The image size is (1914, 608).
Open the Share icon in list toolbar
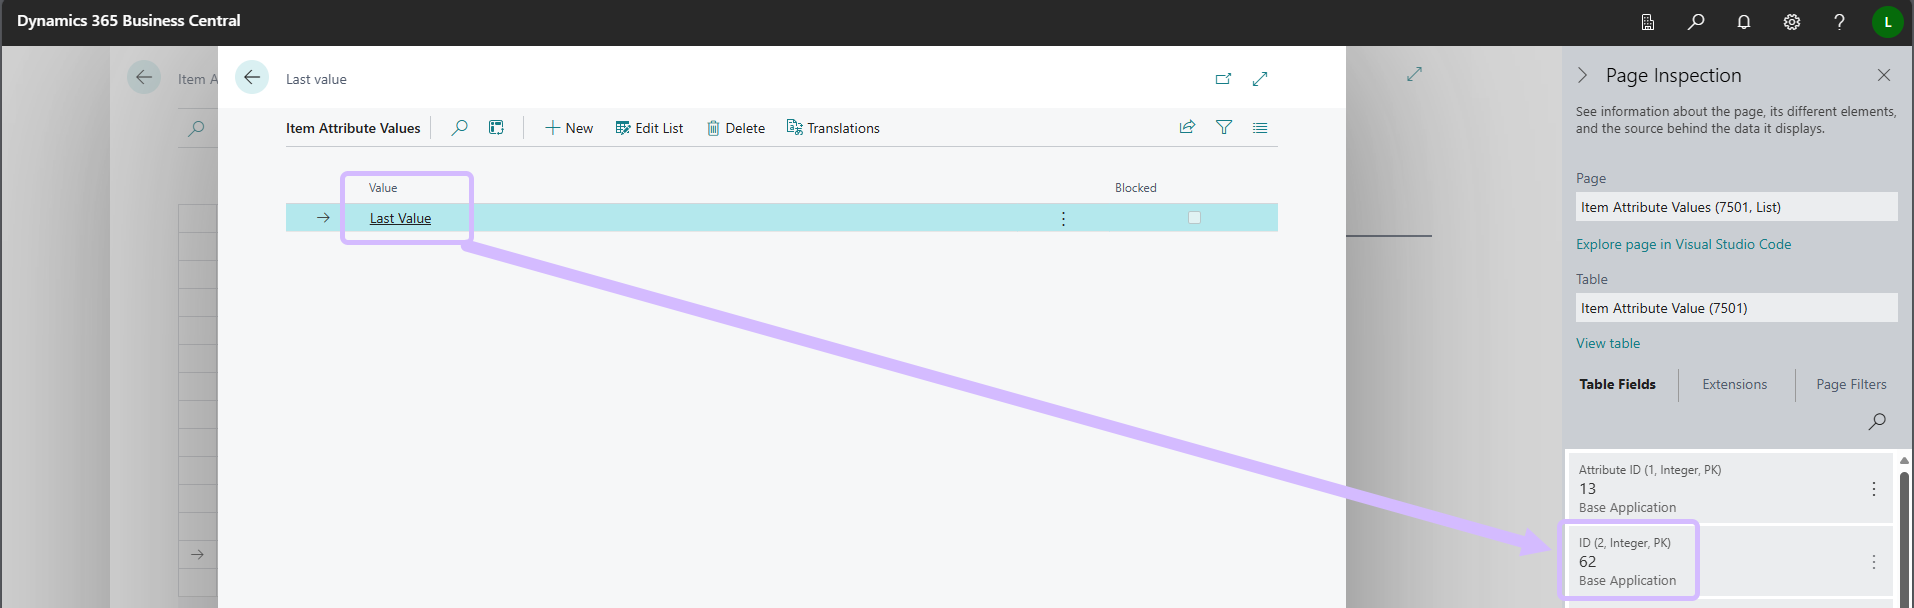1187,128
